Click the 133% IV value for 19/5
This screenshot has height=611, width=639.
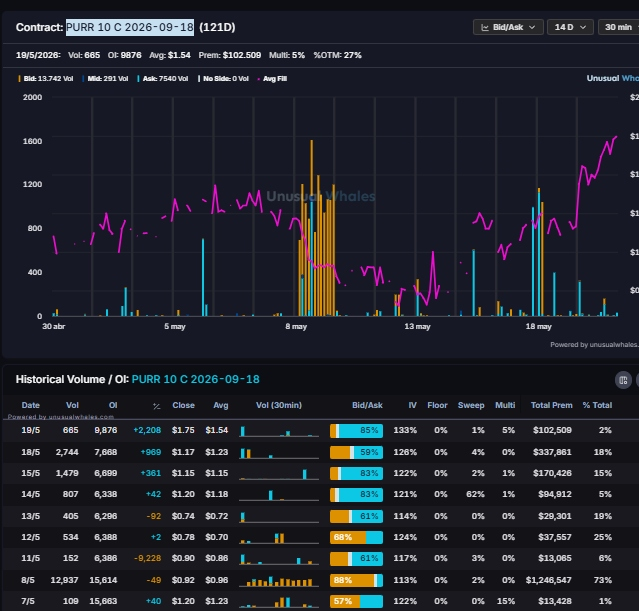tap(405, 430)
